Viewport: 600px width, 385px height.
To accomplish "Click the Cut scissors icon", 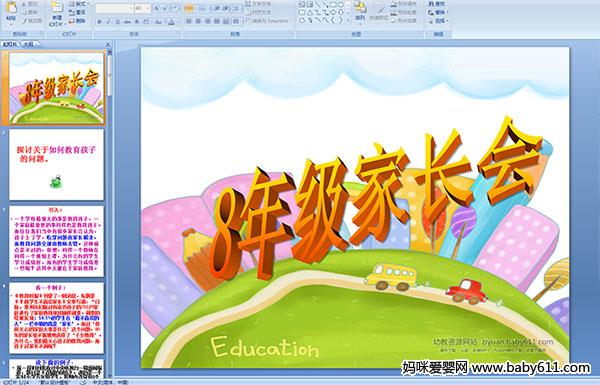I will (x=24, y=4).
